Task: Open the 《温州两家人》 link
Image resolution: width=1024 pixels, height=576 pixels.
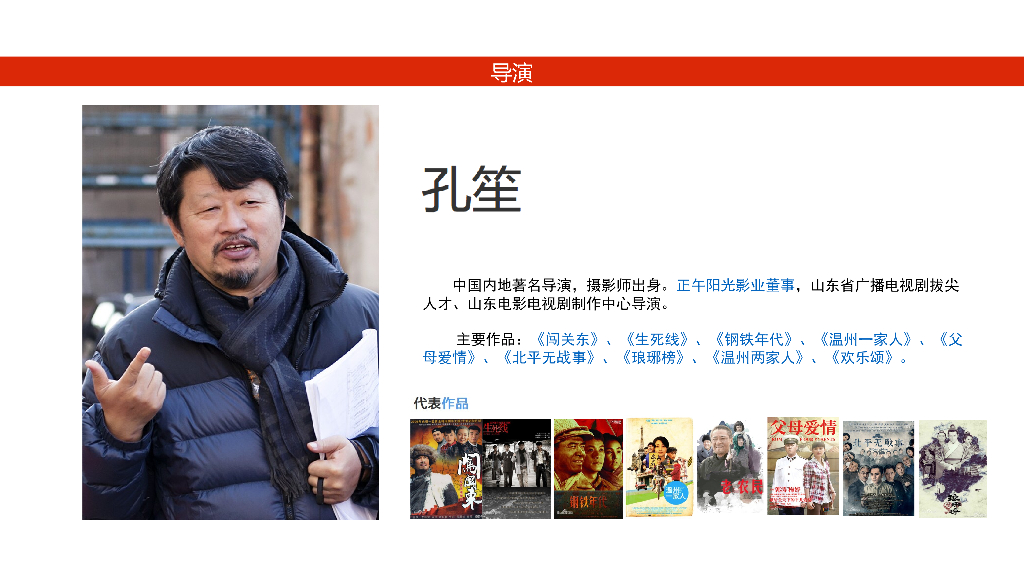Action: click(x=758, y=358)
